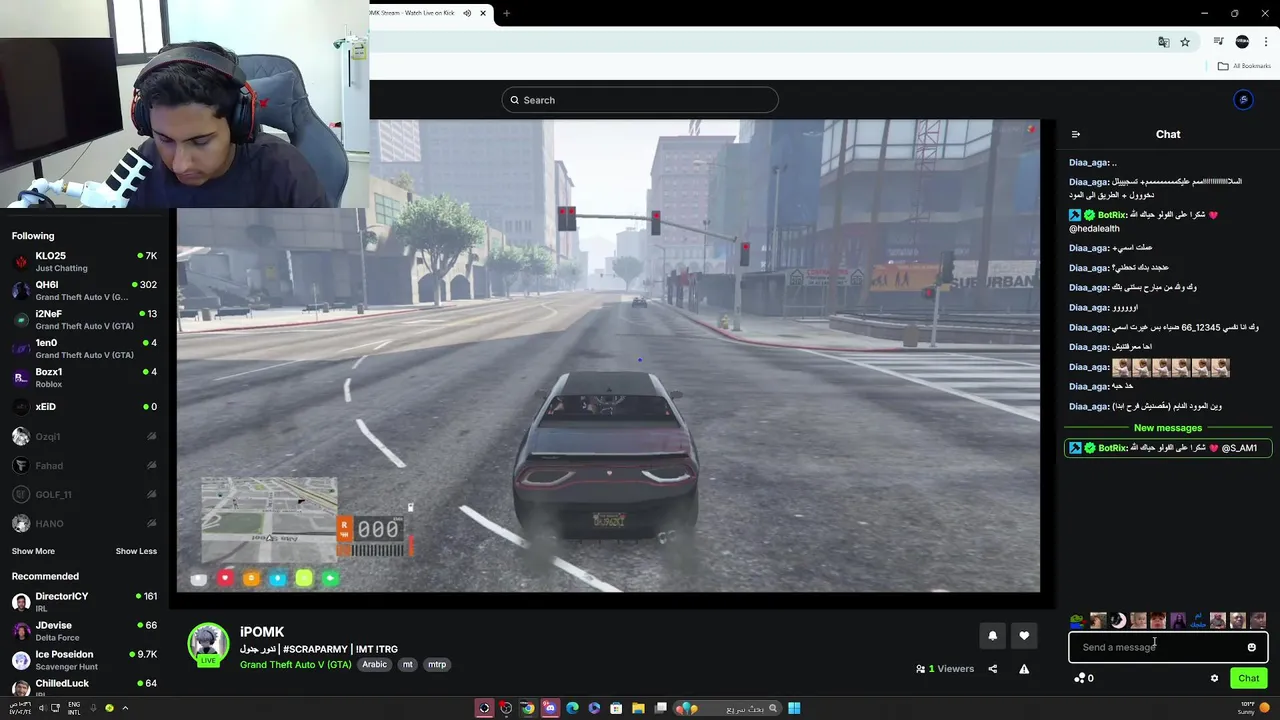
Task: Open offline HANO channel in Following
Action: coord(85,523)
